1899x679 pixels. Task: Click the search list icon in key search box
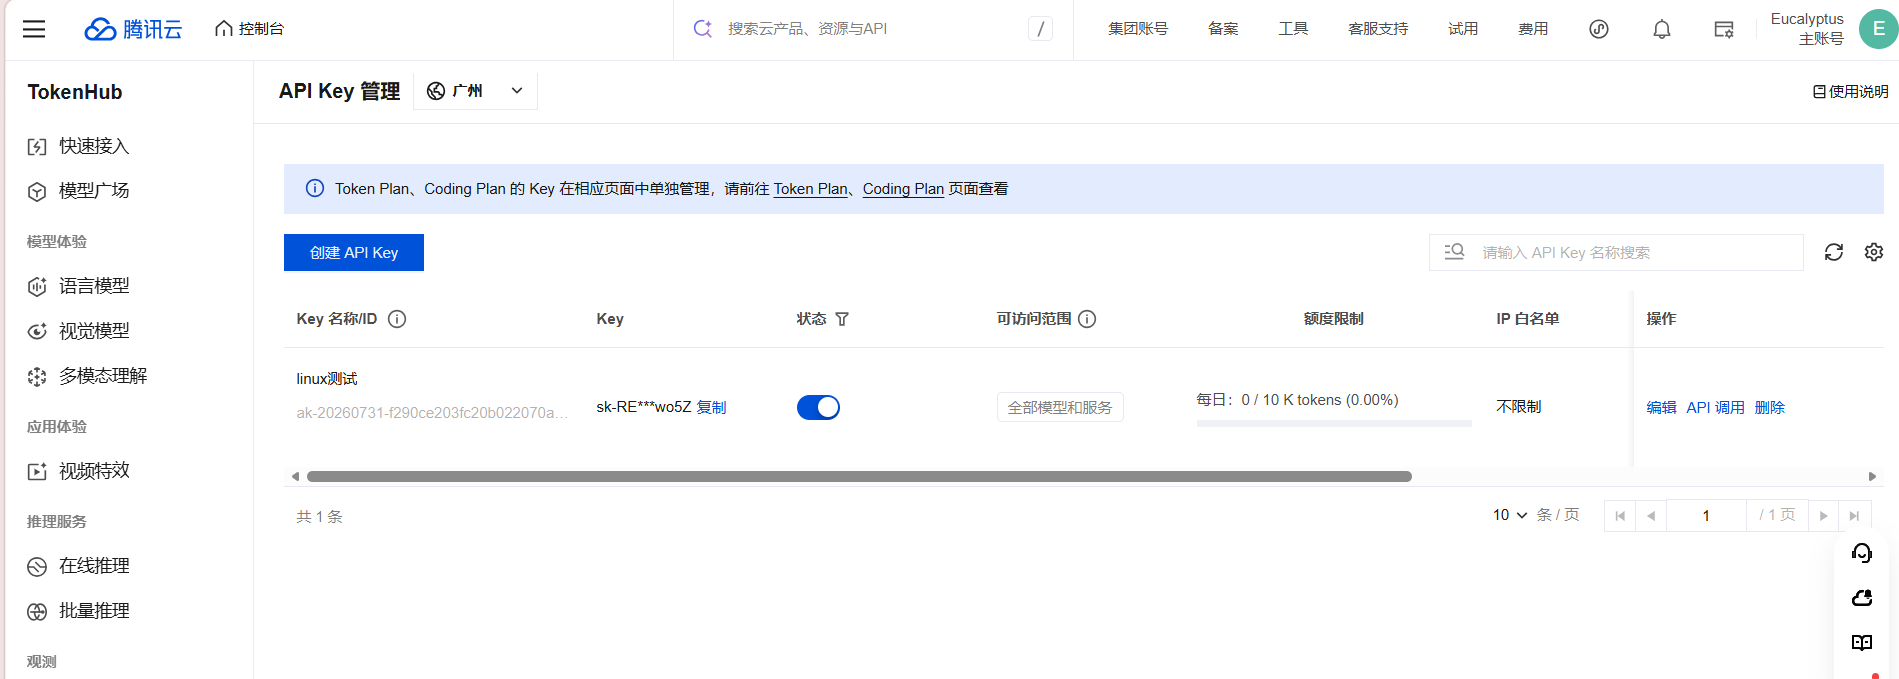[x=1455, y=252]
